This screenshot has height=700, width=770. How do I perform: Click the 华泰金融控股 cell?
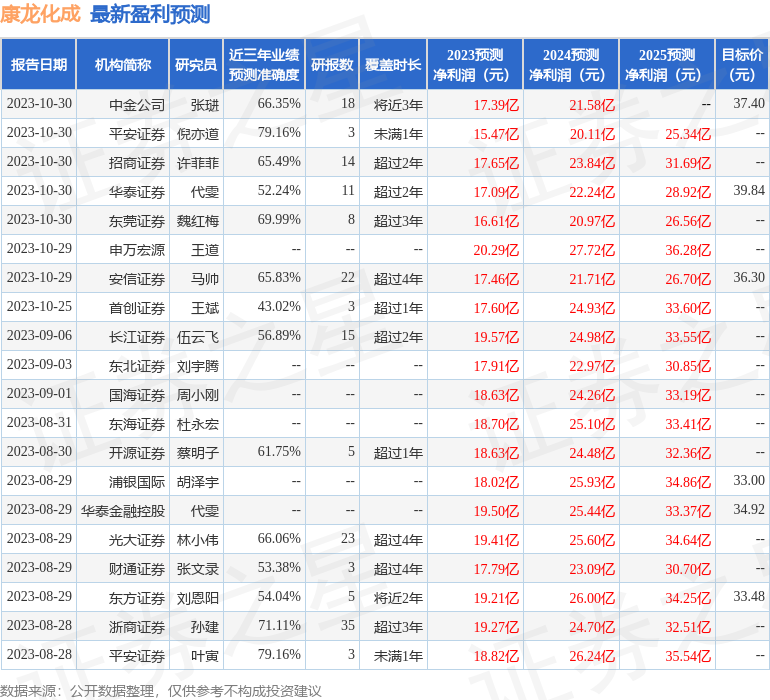click(123, 510)
